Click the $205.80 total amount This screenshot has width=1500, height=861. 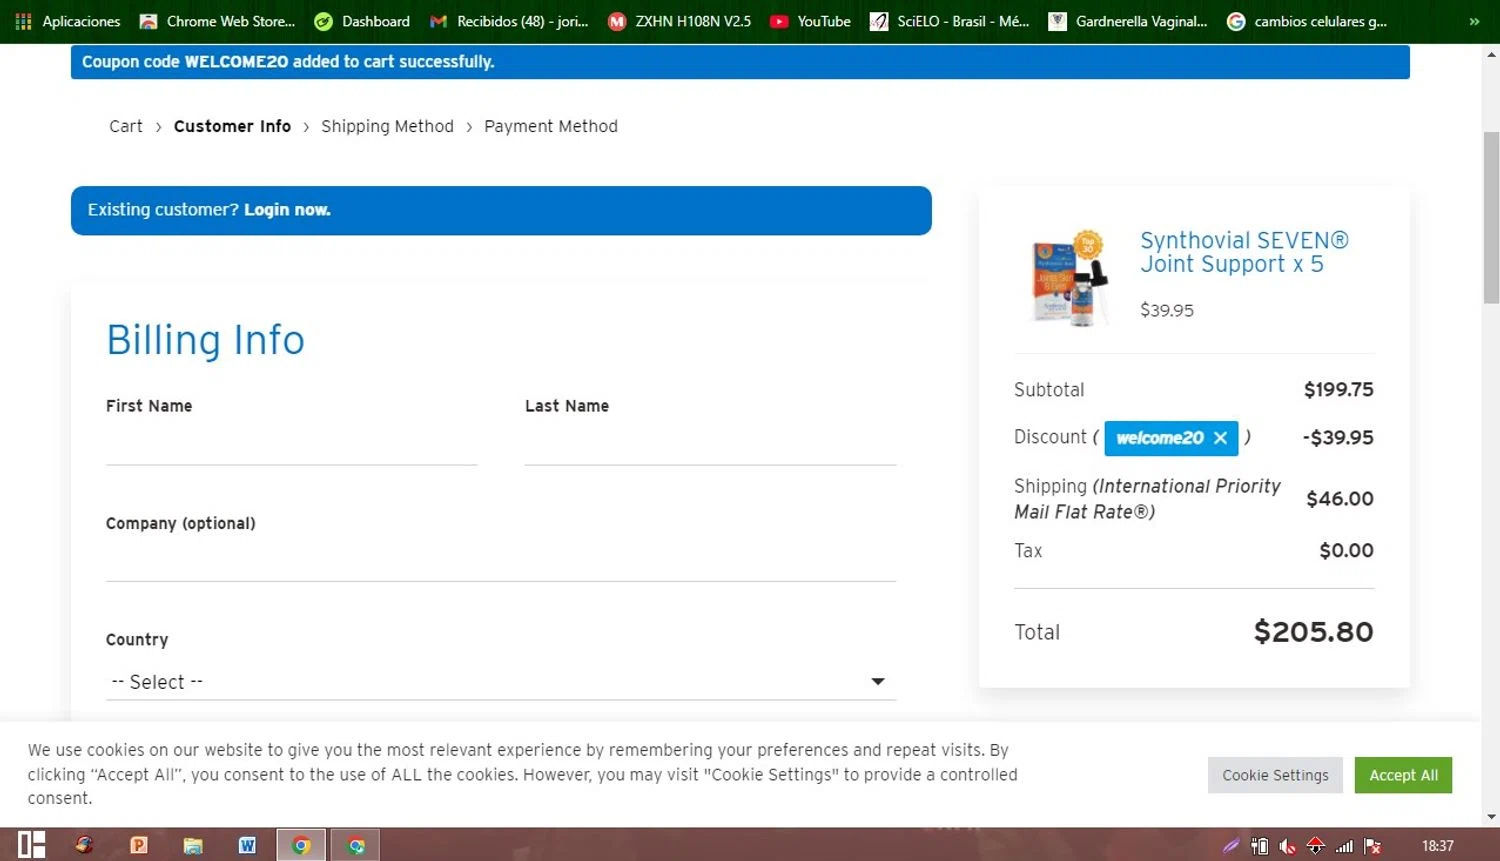coord(1314,632)
